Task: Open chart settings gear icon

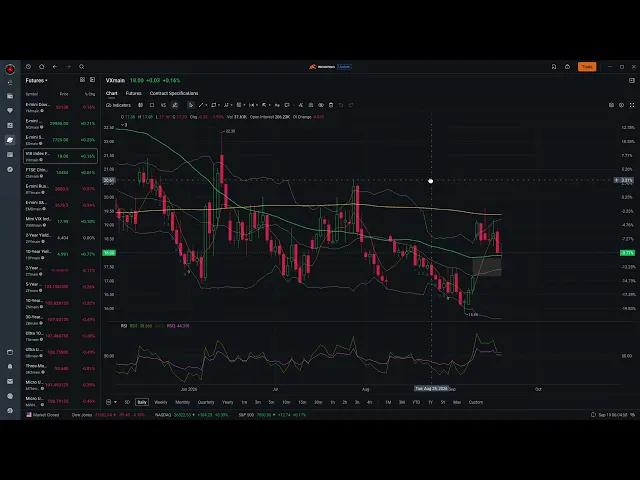Action: pyautogui.click(x=621, y=105)
